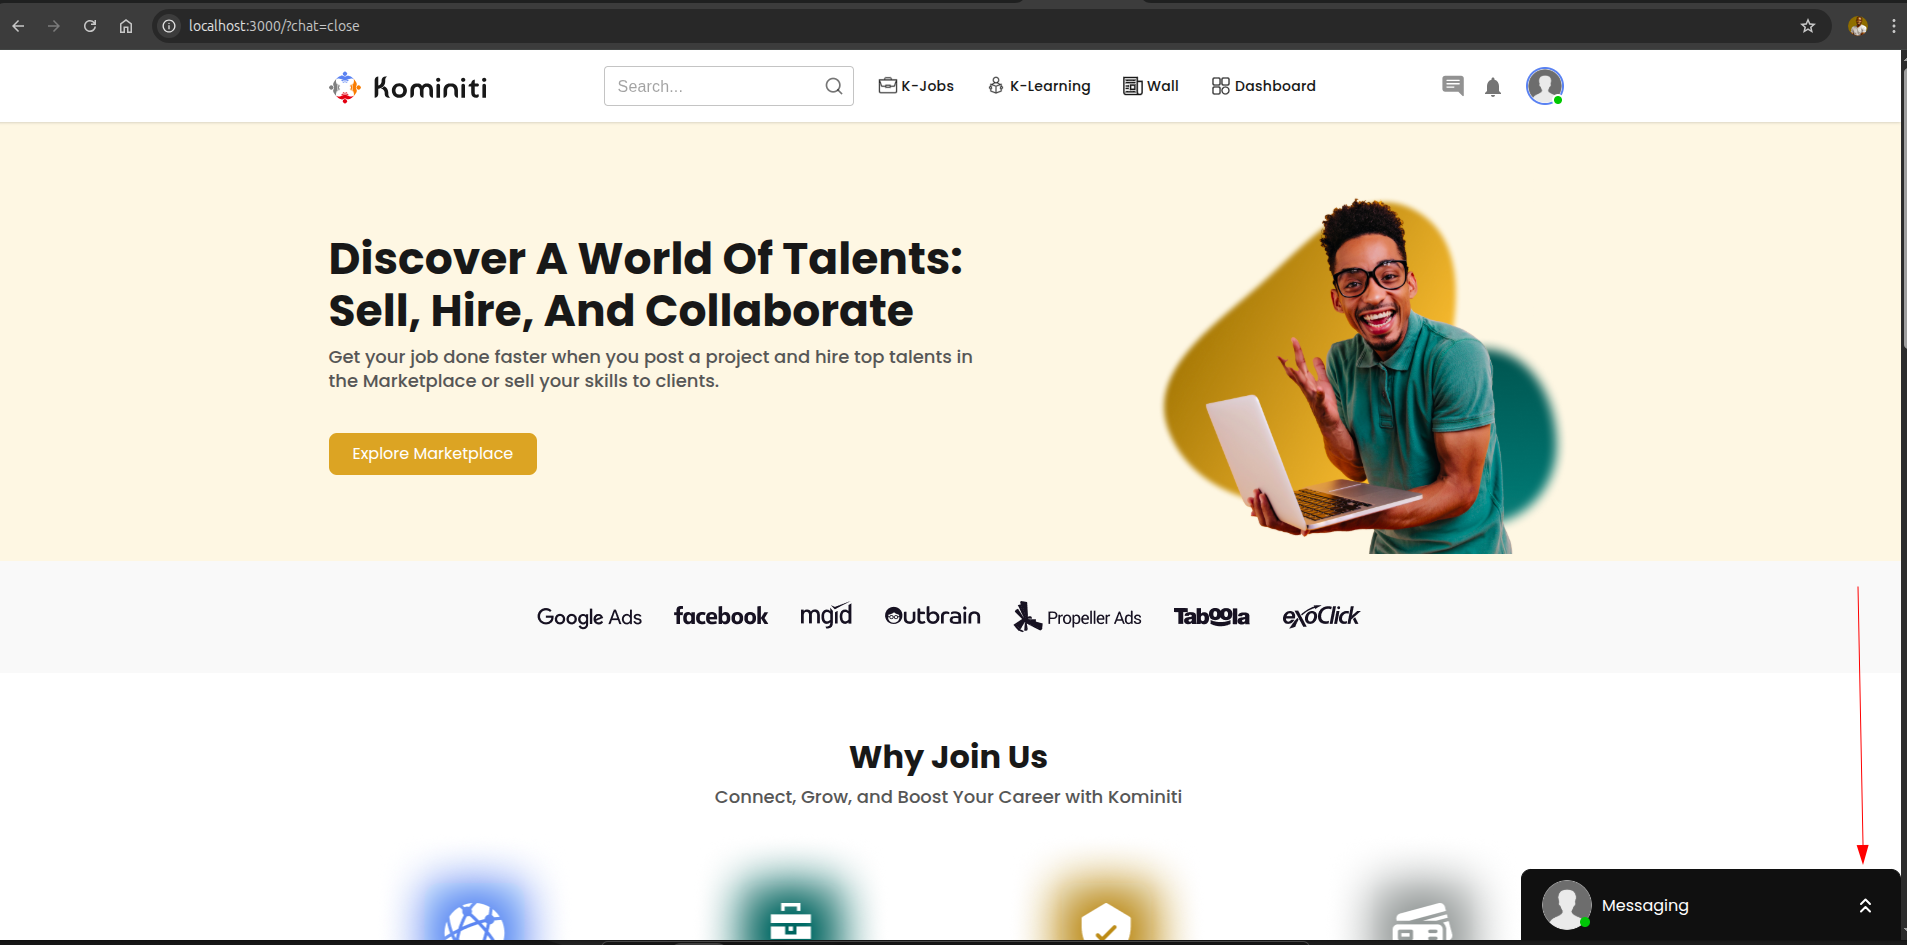
Task: Open the Dashboard link
Action: tap(1264, 86)
